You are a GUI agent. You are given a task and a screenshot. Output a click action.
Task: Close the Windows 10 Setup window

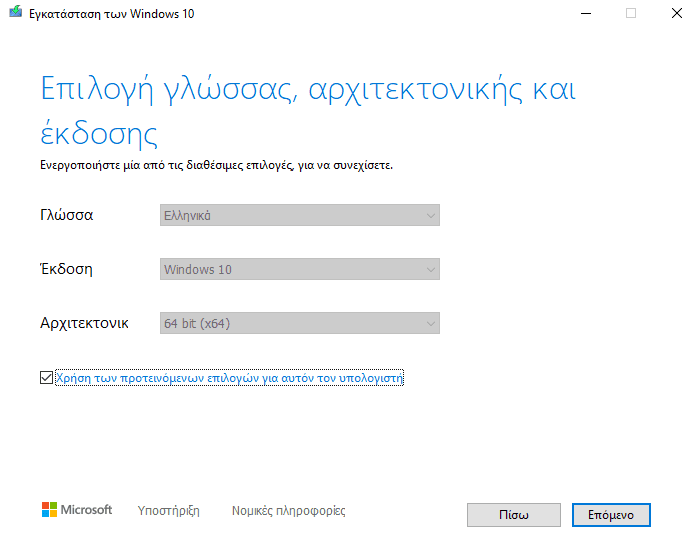point(677,13)
